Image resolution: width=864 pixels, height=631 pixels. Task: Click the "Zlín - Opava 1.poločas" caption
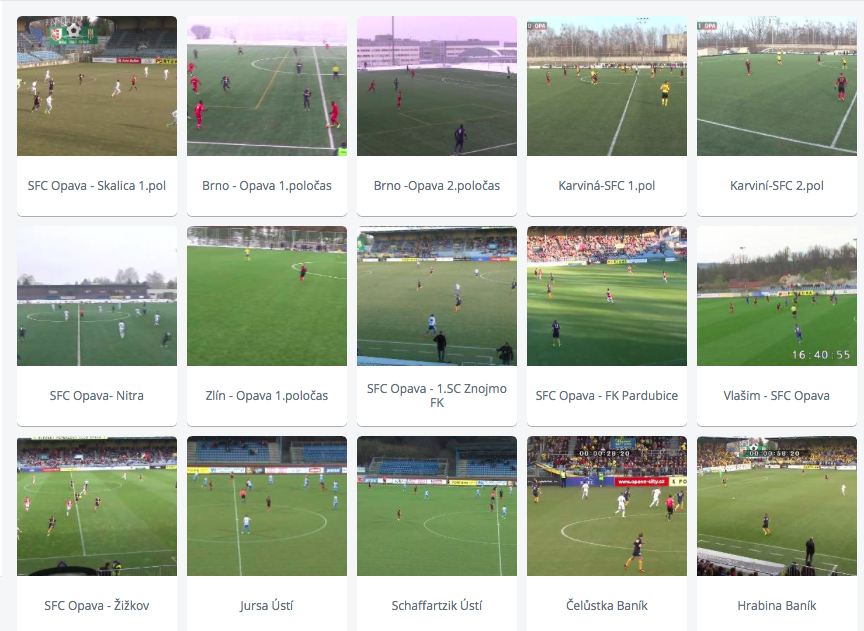[267, 396]
